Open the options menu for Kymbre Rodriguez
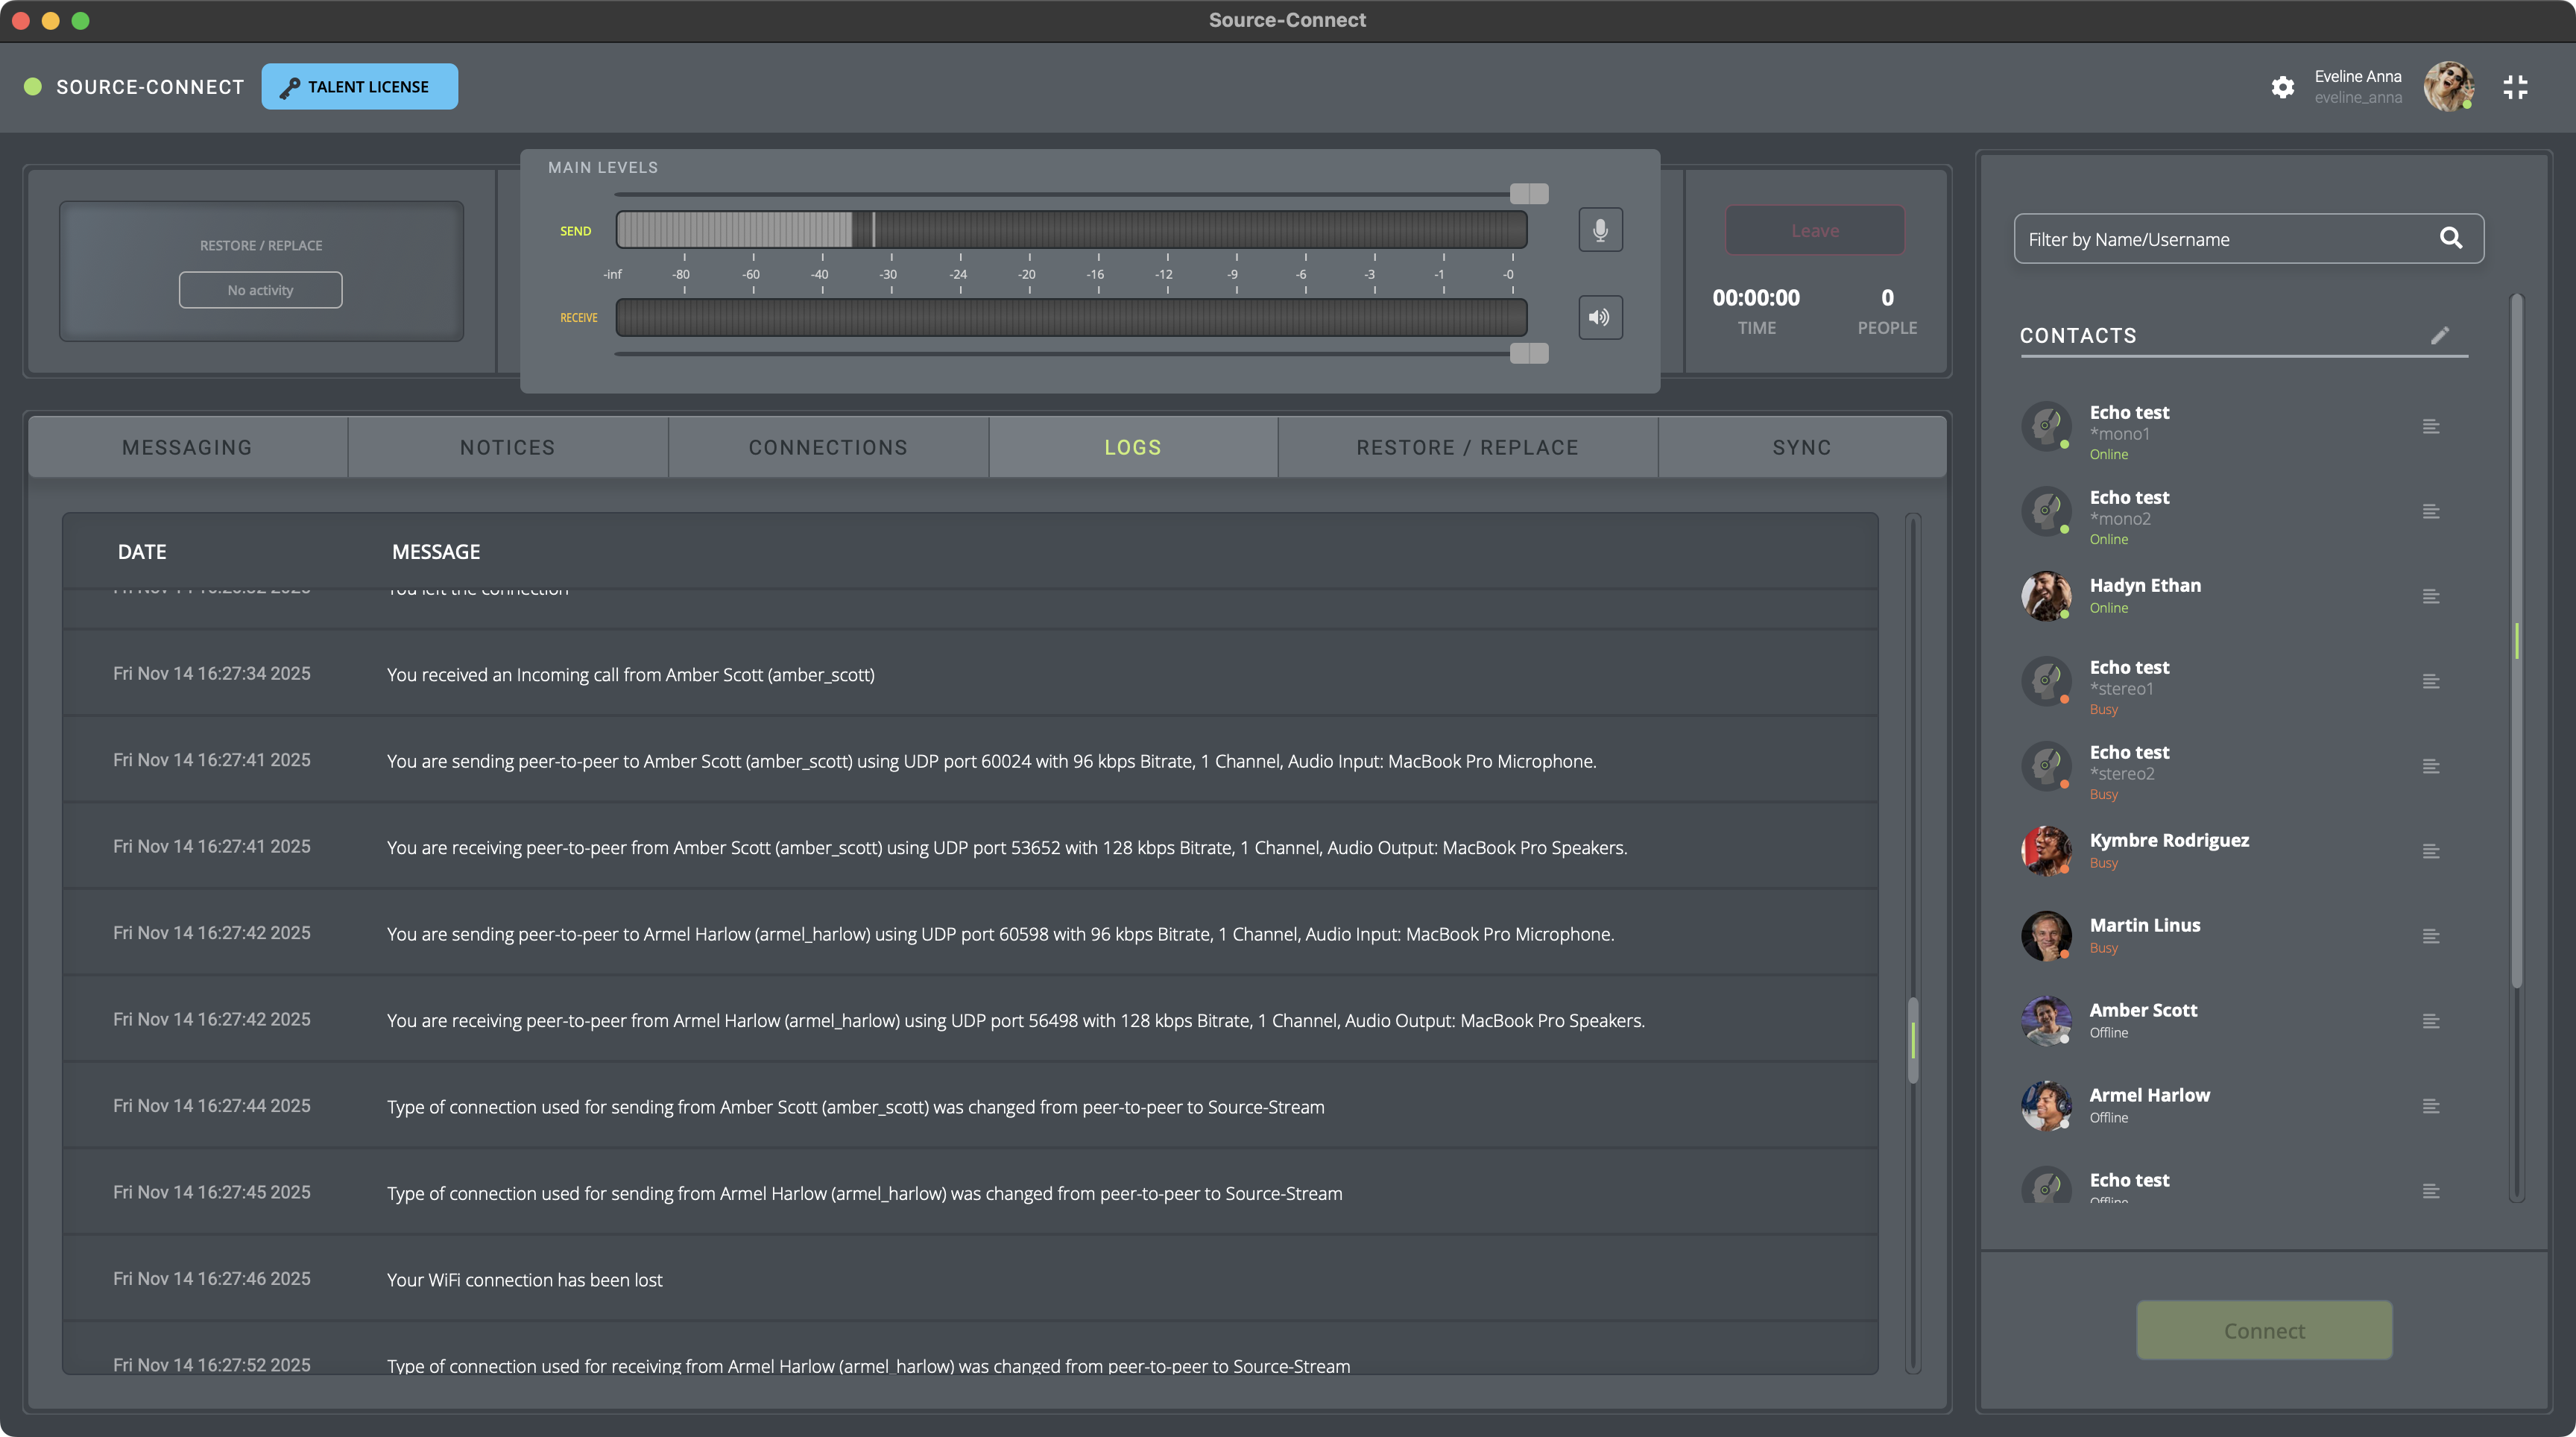This screenshot has width=2576, height=1437. [x=2431, y=851]
